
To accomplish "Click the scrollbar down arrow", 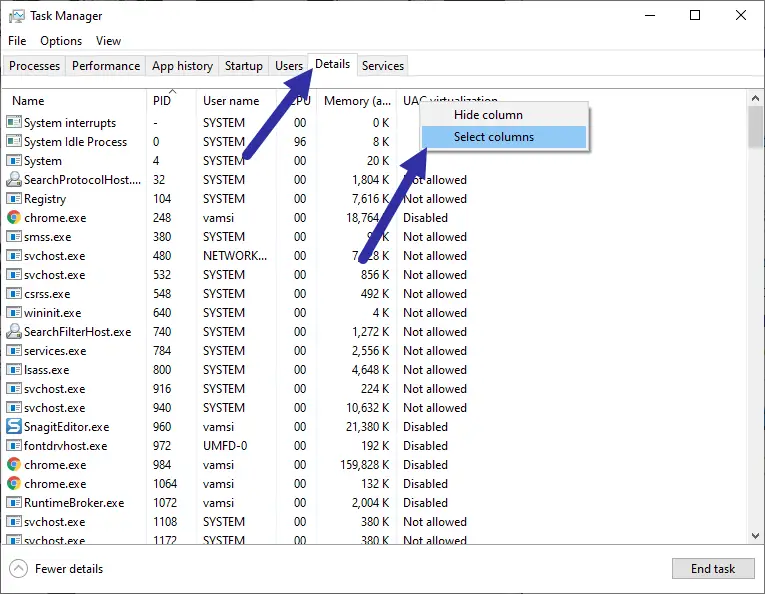I will (755, 535).
